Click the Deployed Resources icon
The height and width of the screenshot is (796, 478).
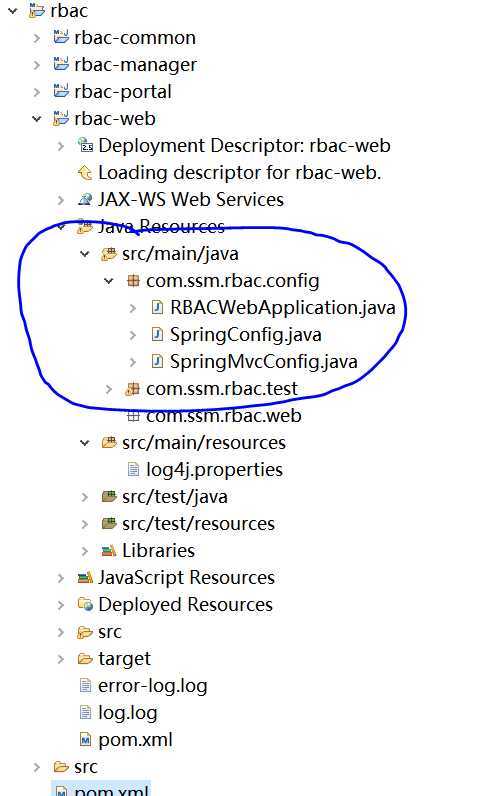coord(85,604)
